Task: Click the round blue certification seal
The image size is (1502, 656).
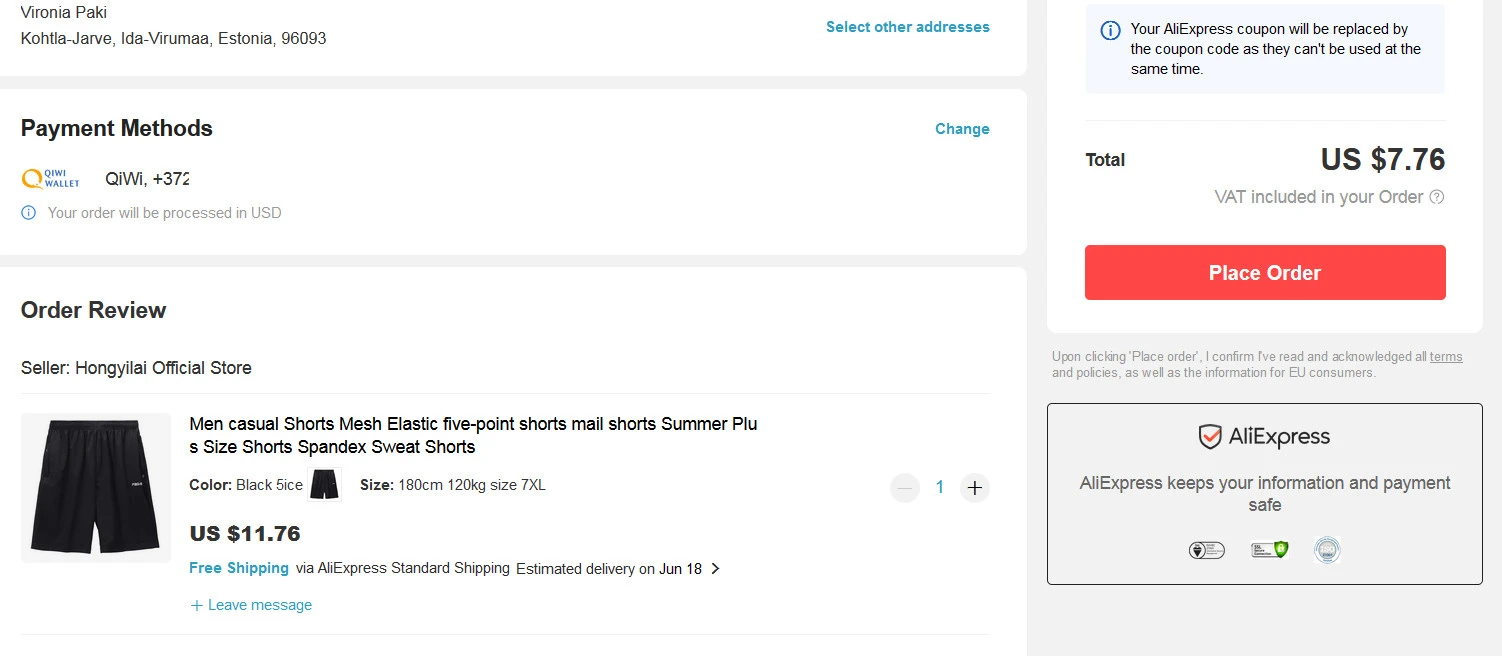Action: (1327, 549)
